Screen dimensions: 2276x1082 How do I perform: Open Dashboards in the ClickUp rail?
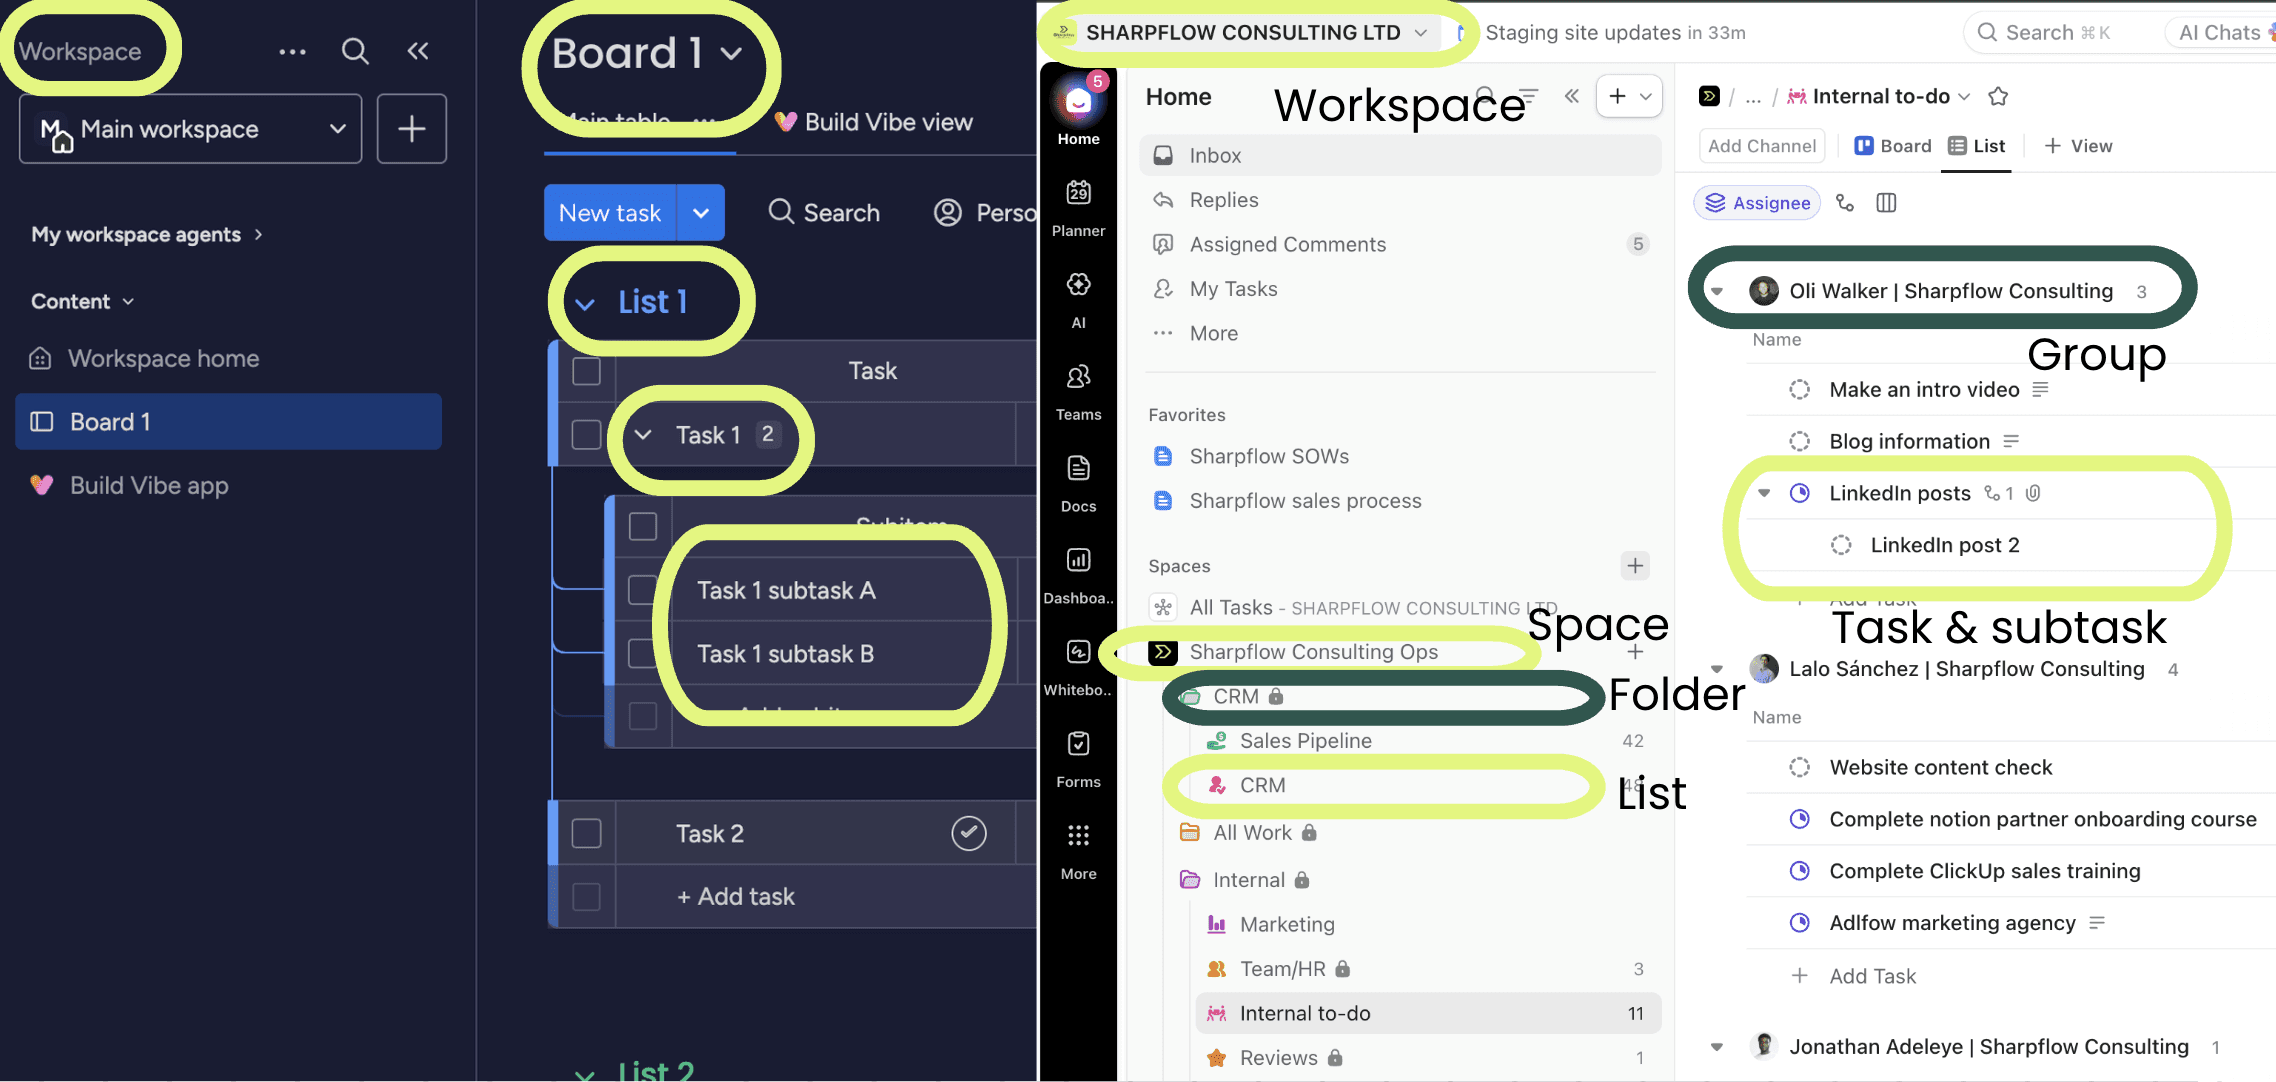(1078, 576)
